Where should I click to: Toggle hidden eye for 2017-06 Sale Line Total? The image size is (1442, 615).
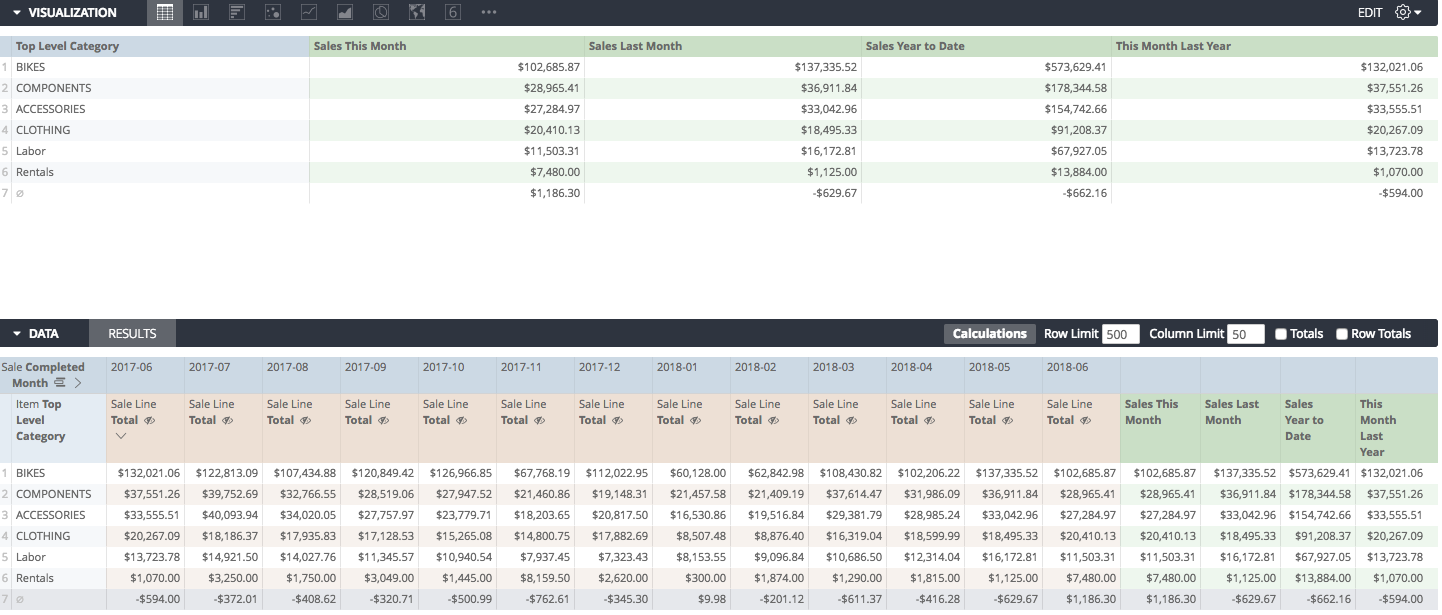tap(149, 421)
